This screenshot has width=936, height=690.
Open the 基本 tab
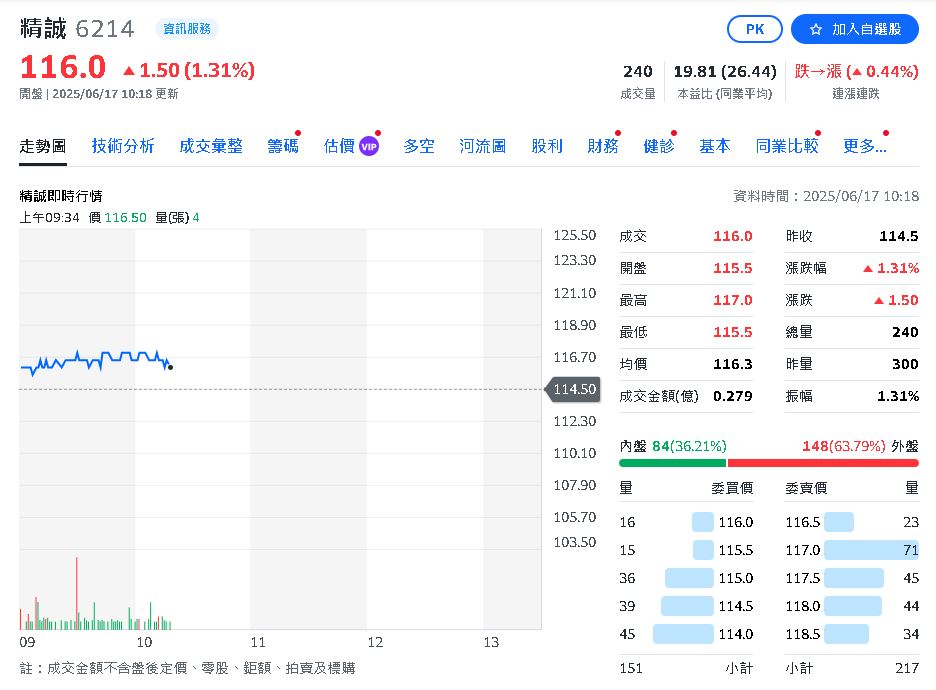coord(715,146)
